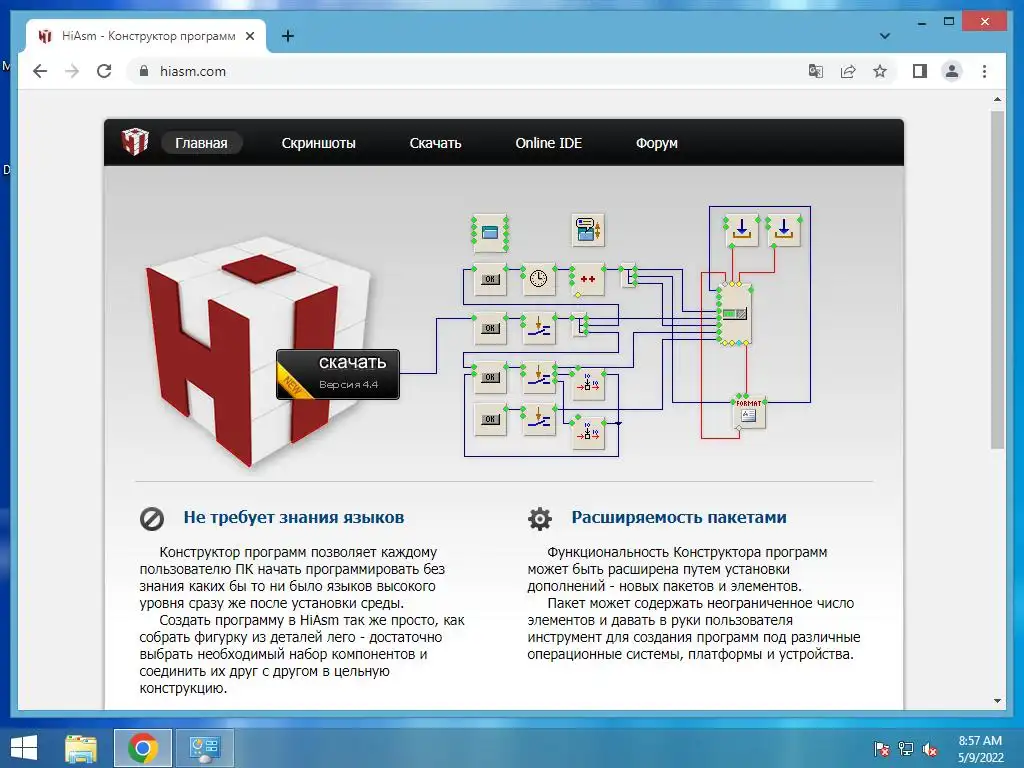Click the Не требует знания языков heading
The width and height of the screenshot is (1024, 768).
point(294,517)
